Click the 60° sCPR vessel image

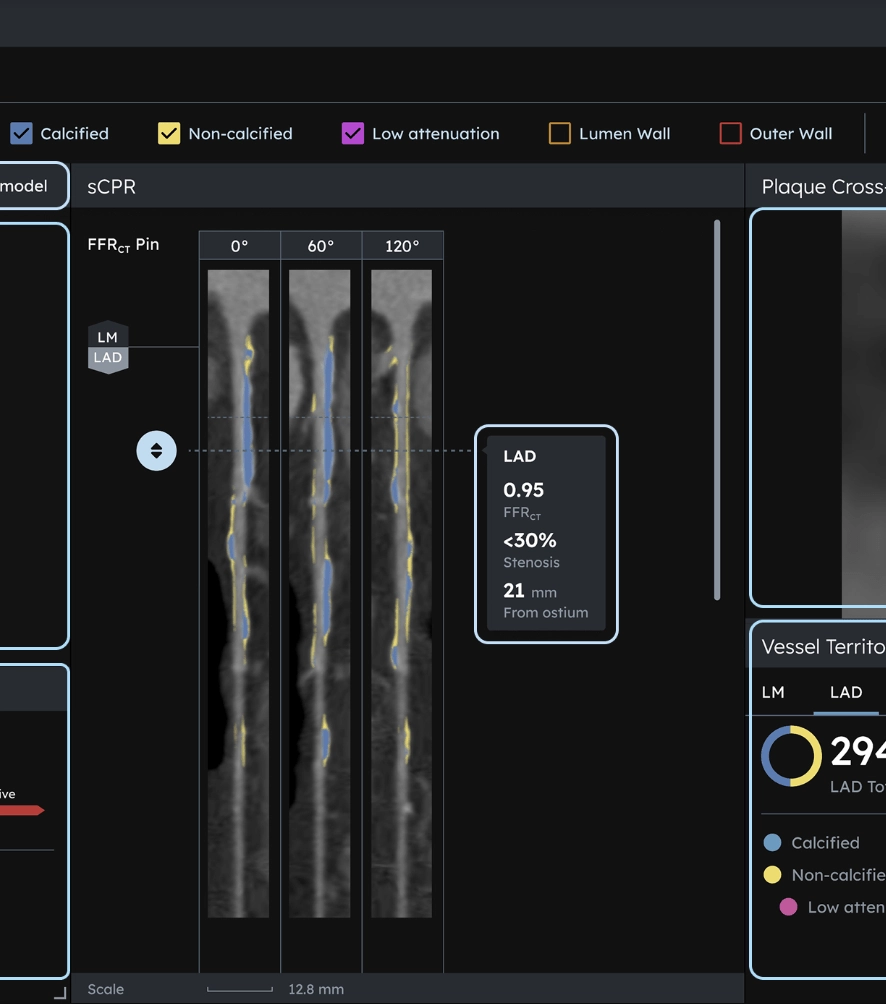(x=319, y=594)
